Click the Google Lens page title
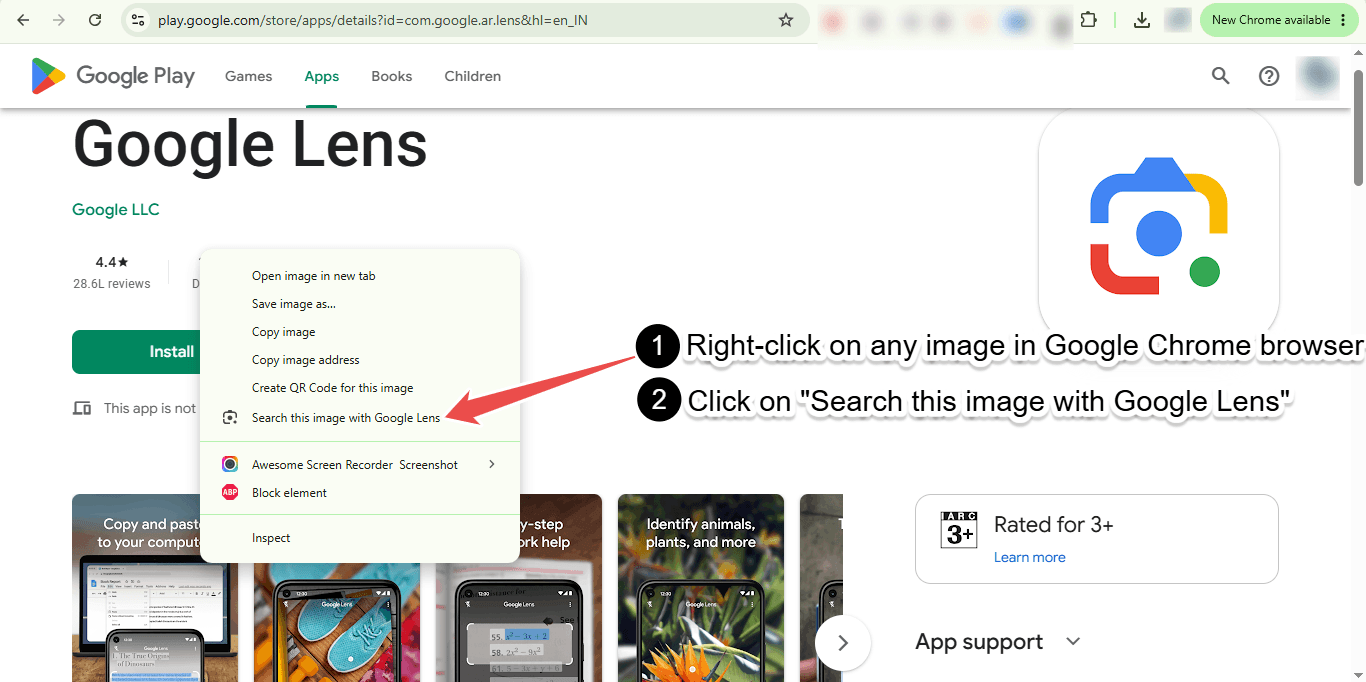This screenshot has height=682, width=1366. point(250,144)
